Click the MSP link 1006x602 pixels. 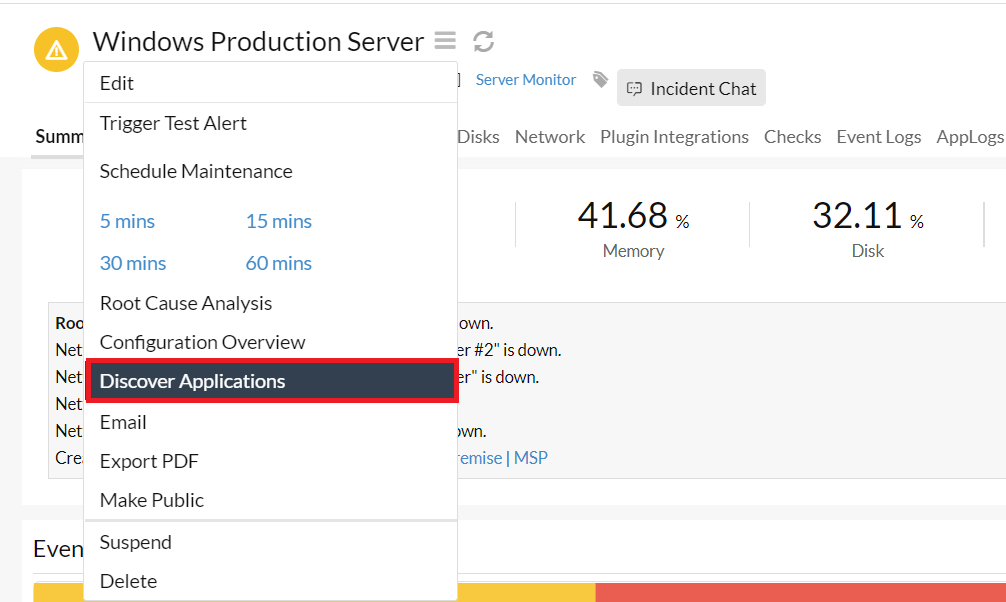pos(531,458)
